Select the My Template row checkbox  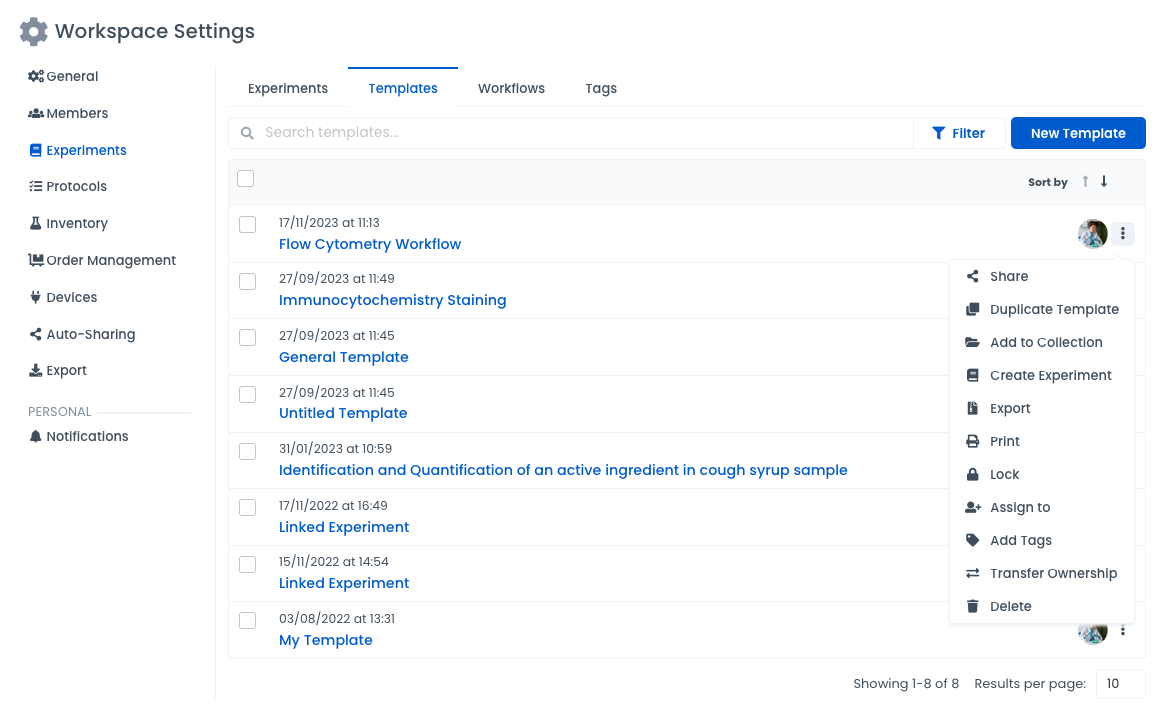(248, 621)
